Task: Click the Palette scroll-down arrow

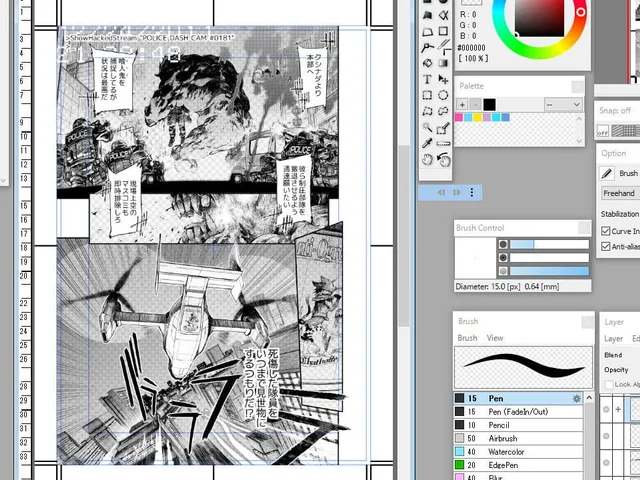Action: pyautogui.click(x=579, y=141)
